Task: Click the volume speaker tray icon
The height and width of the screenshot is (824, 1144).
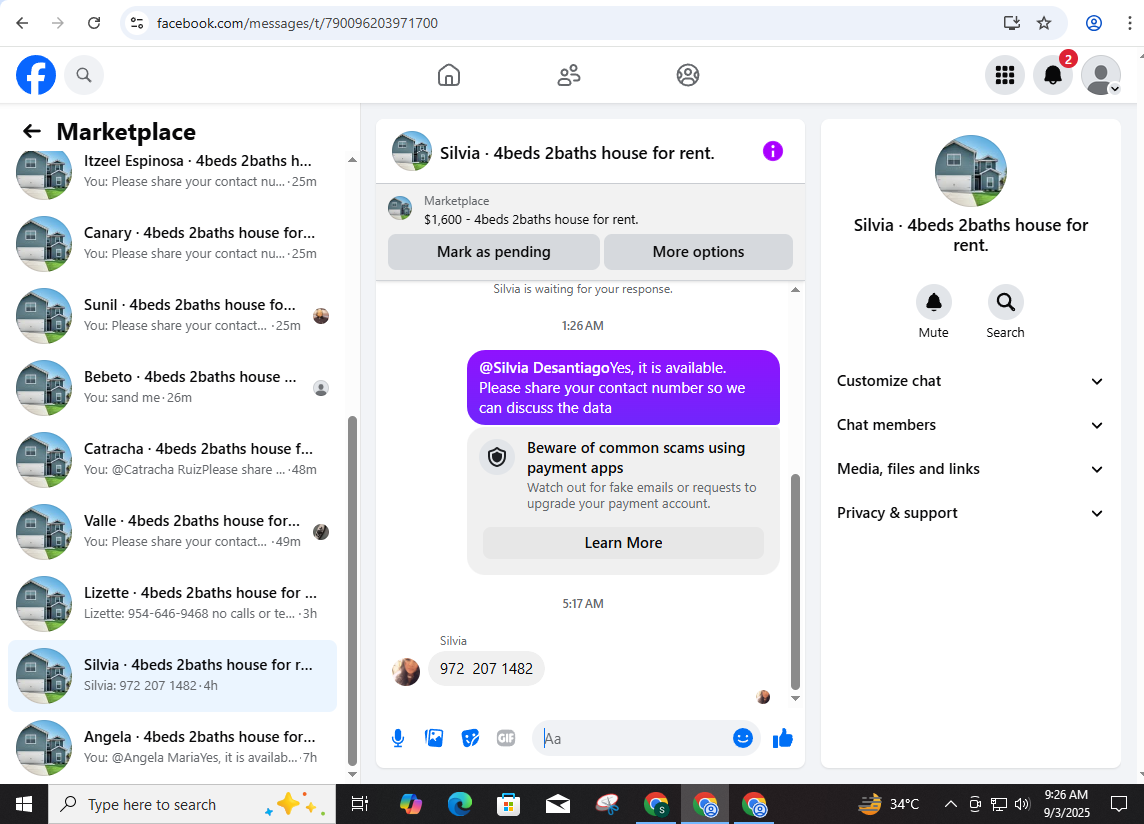Action: coord(1021,804)
